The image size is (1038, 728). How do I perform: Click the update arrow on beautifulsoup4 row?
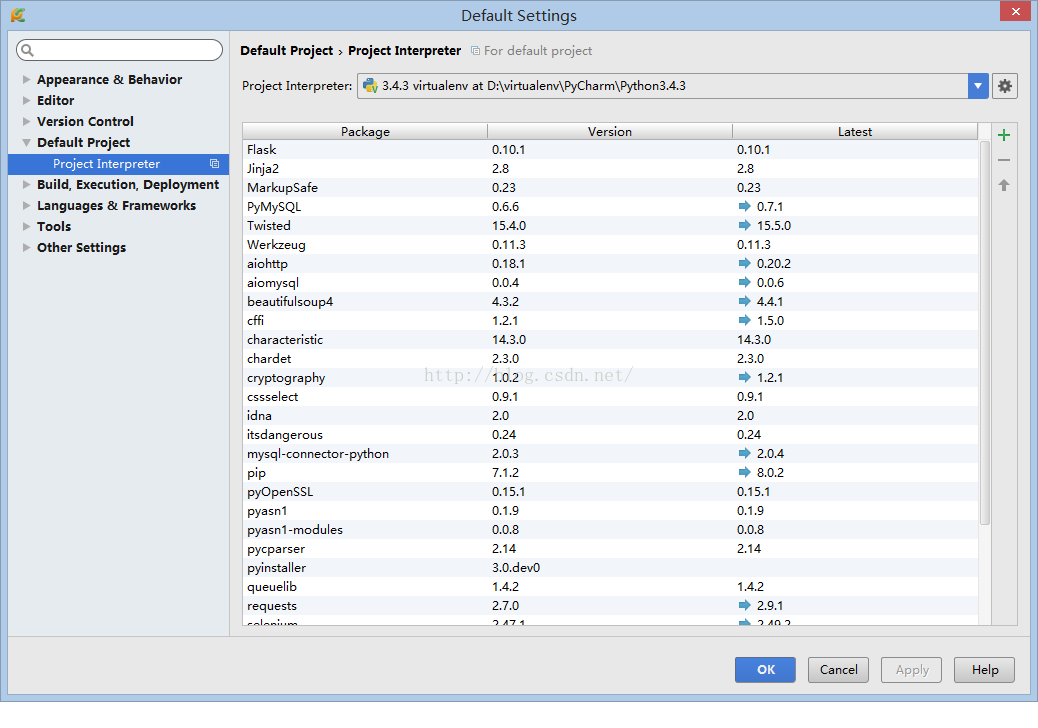pyautogui.click(x=744, y=301)
